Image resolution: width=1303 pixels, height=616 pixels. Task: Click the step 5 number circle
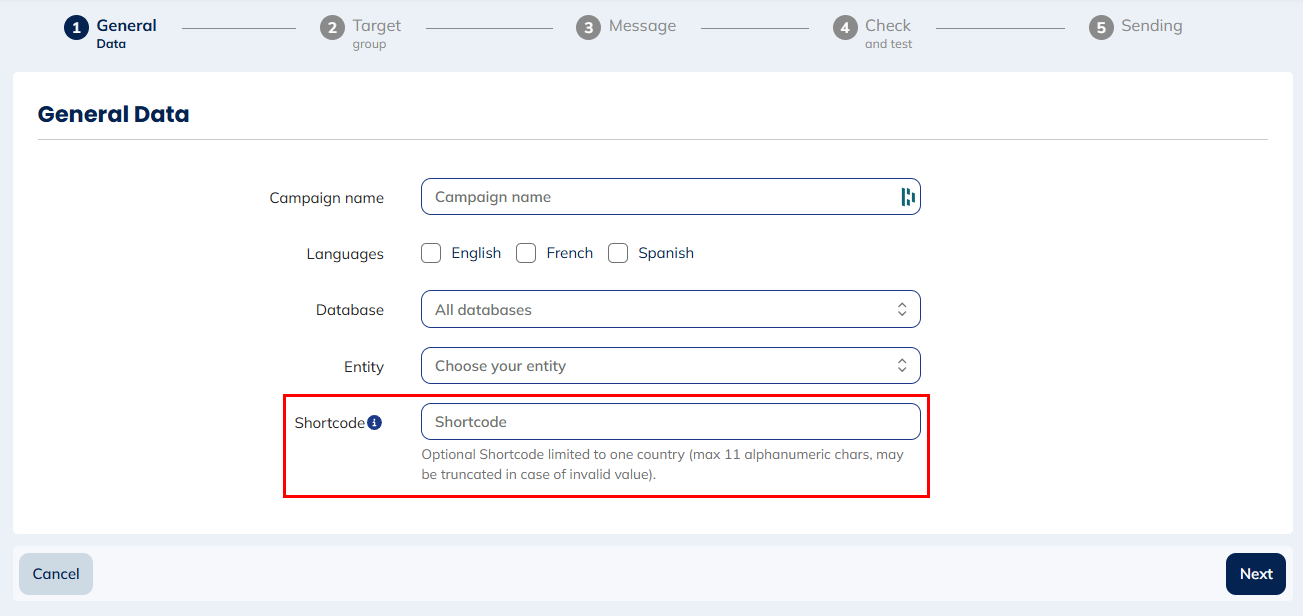(1101, 28)
